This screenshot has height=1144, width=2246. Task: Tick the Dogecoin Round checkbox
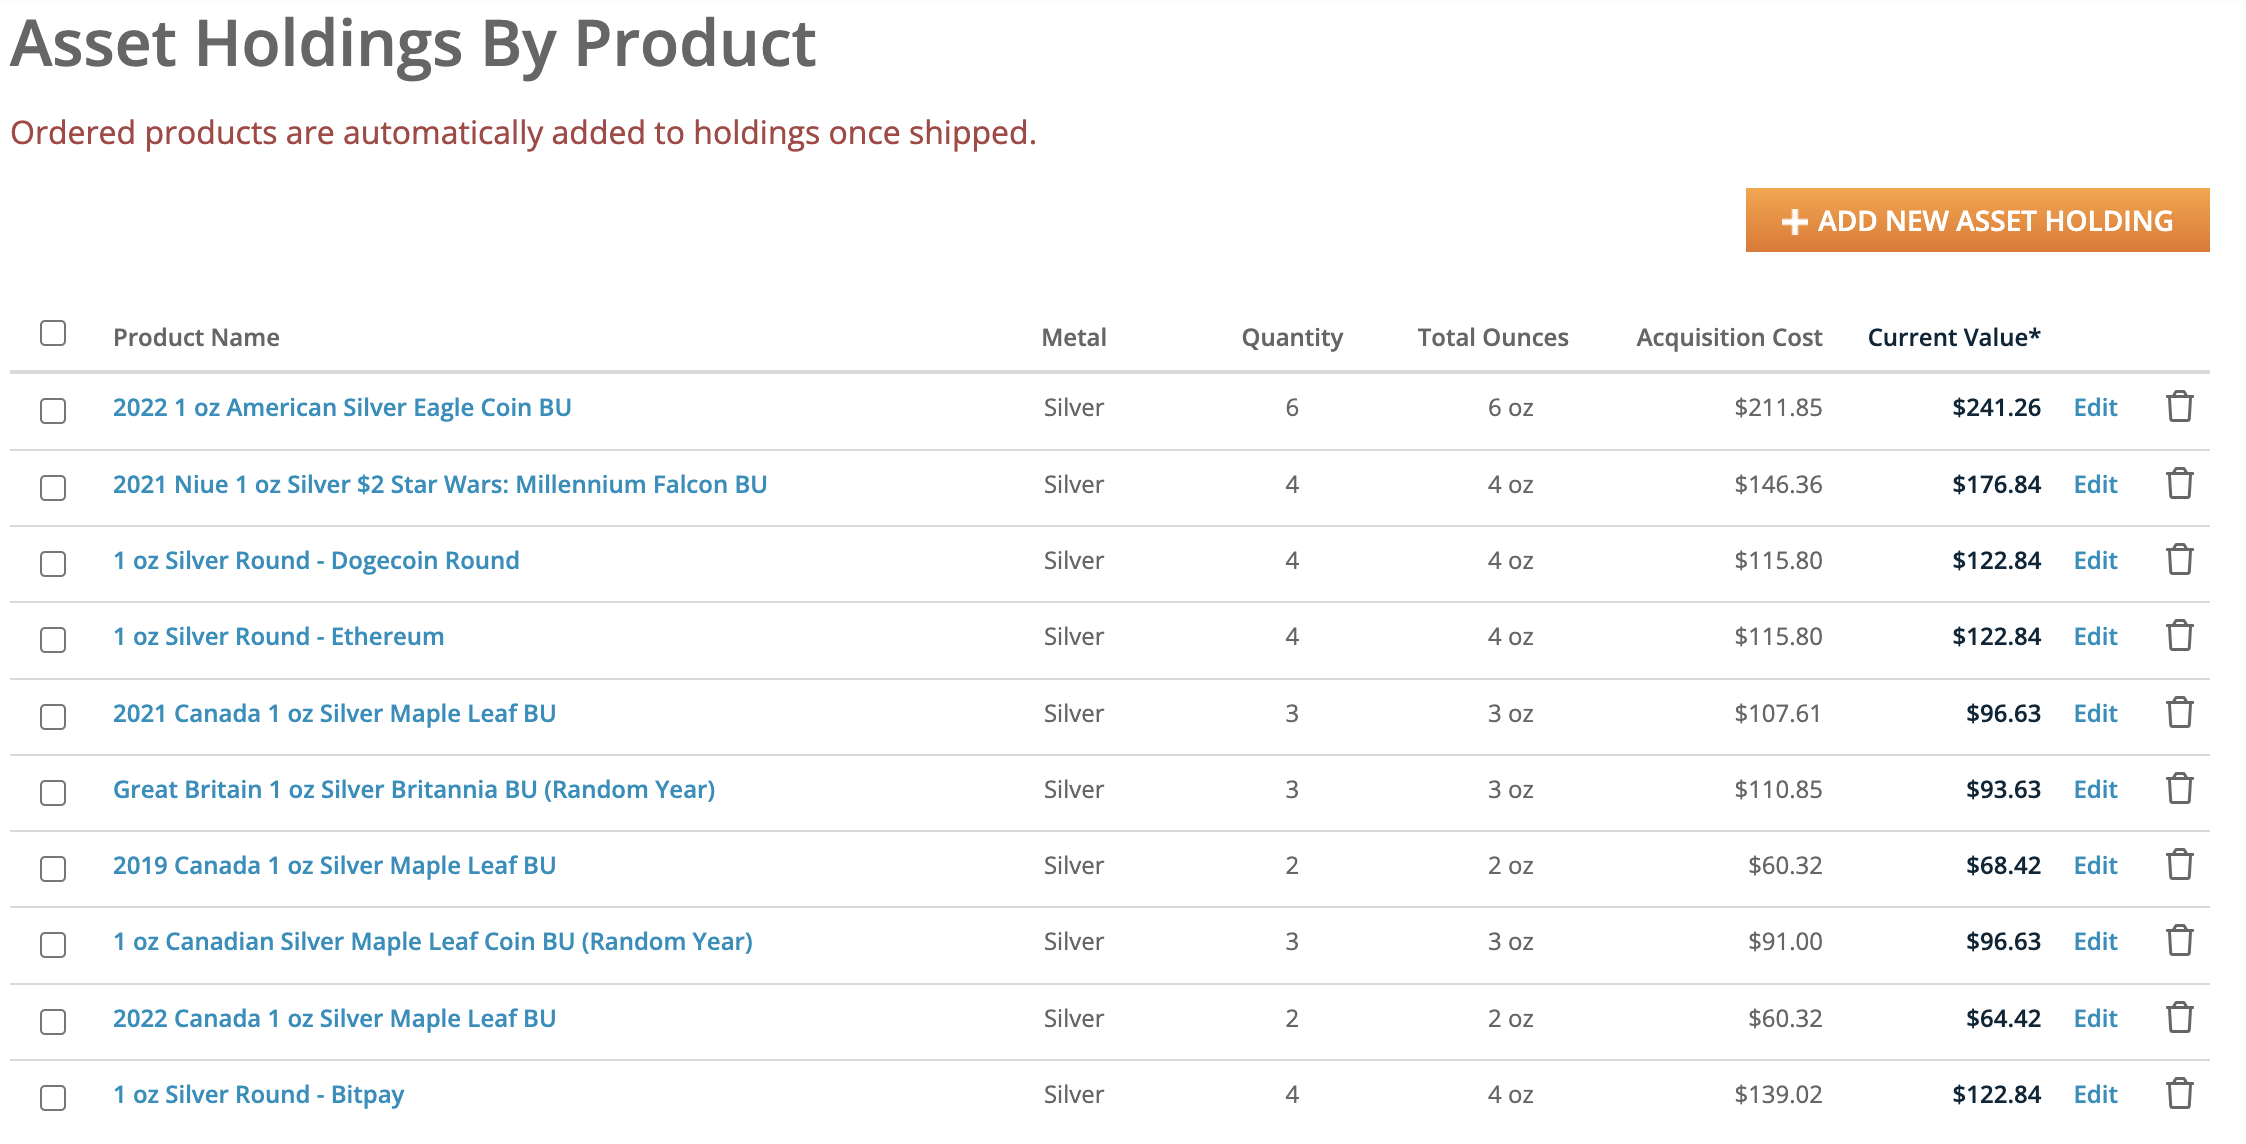pyautogui.click(x=53, y=564)
